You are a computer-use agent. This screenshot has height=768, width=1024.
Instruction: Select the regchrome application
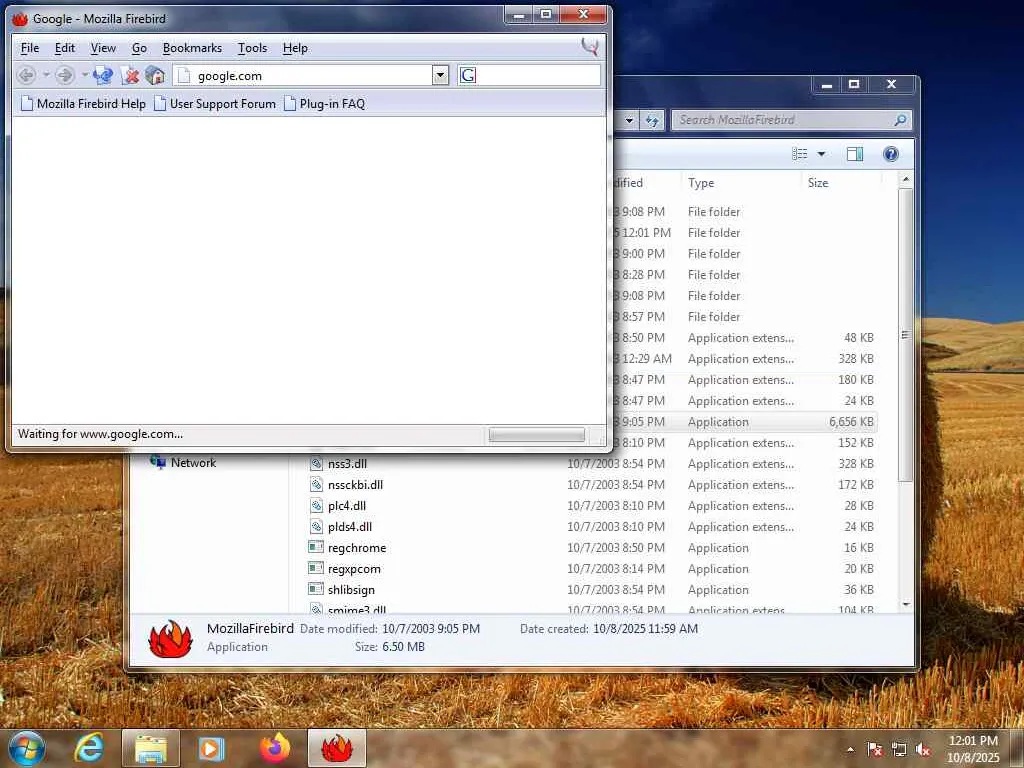[357, 547]
